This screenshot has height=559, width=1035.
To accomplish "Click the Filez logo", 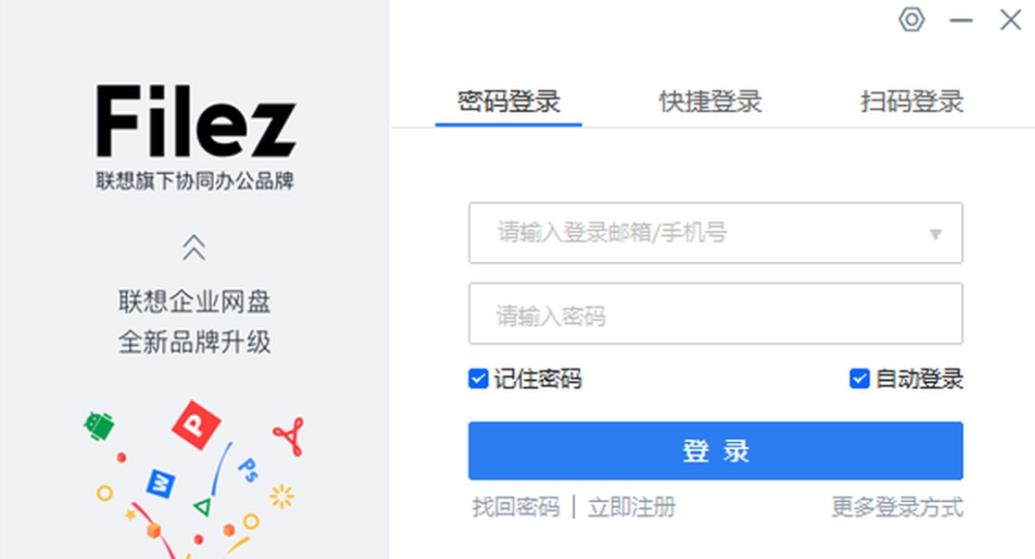I will coord(195,121).
